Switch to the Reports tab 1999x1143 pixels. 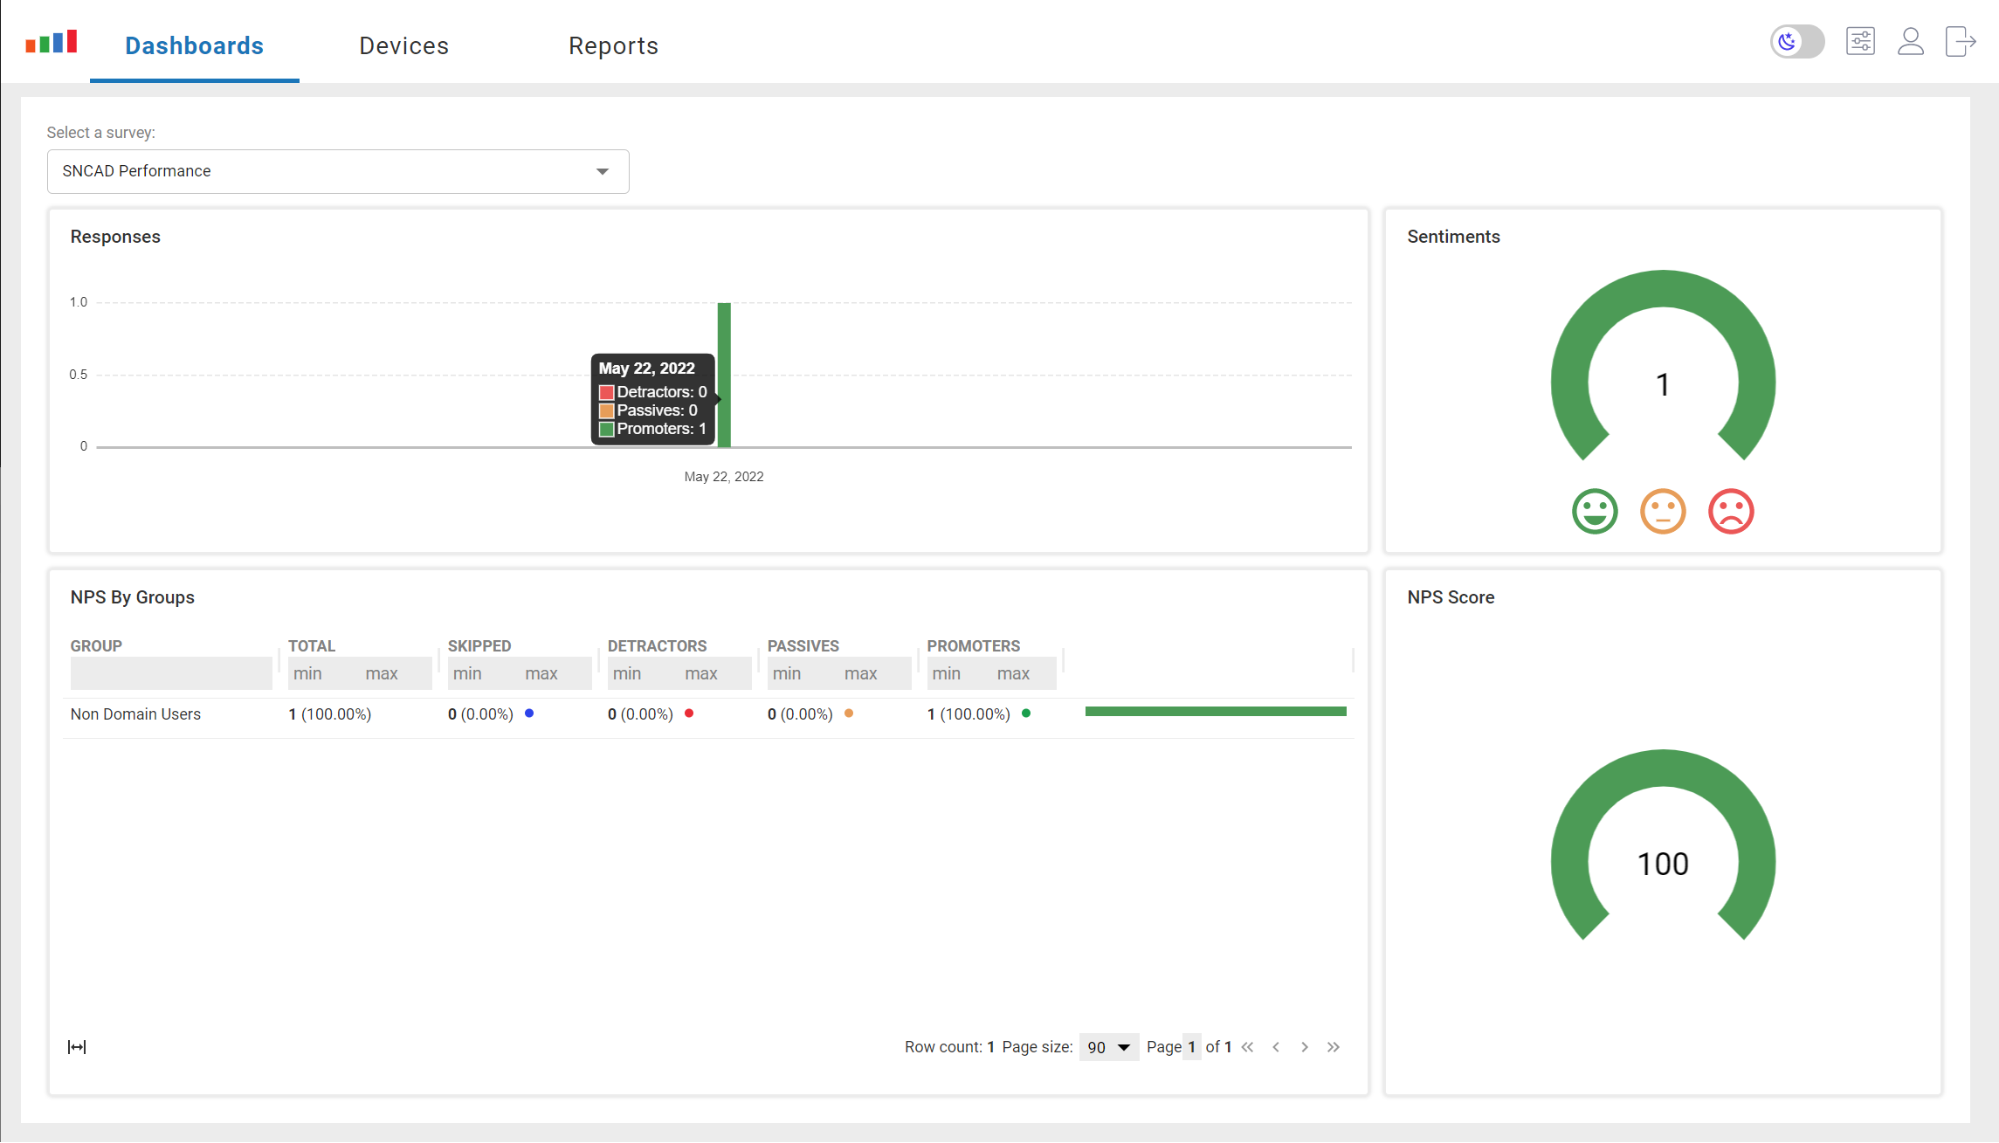(613, 46)
